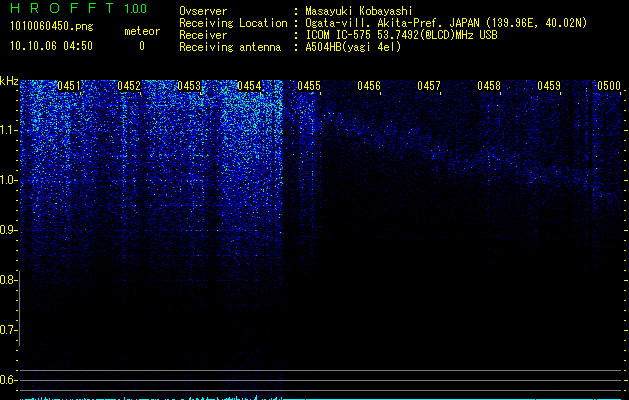The image size is (629, 400).
Task: Click the 0500 time marker
Action: (x=609, y=86)
